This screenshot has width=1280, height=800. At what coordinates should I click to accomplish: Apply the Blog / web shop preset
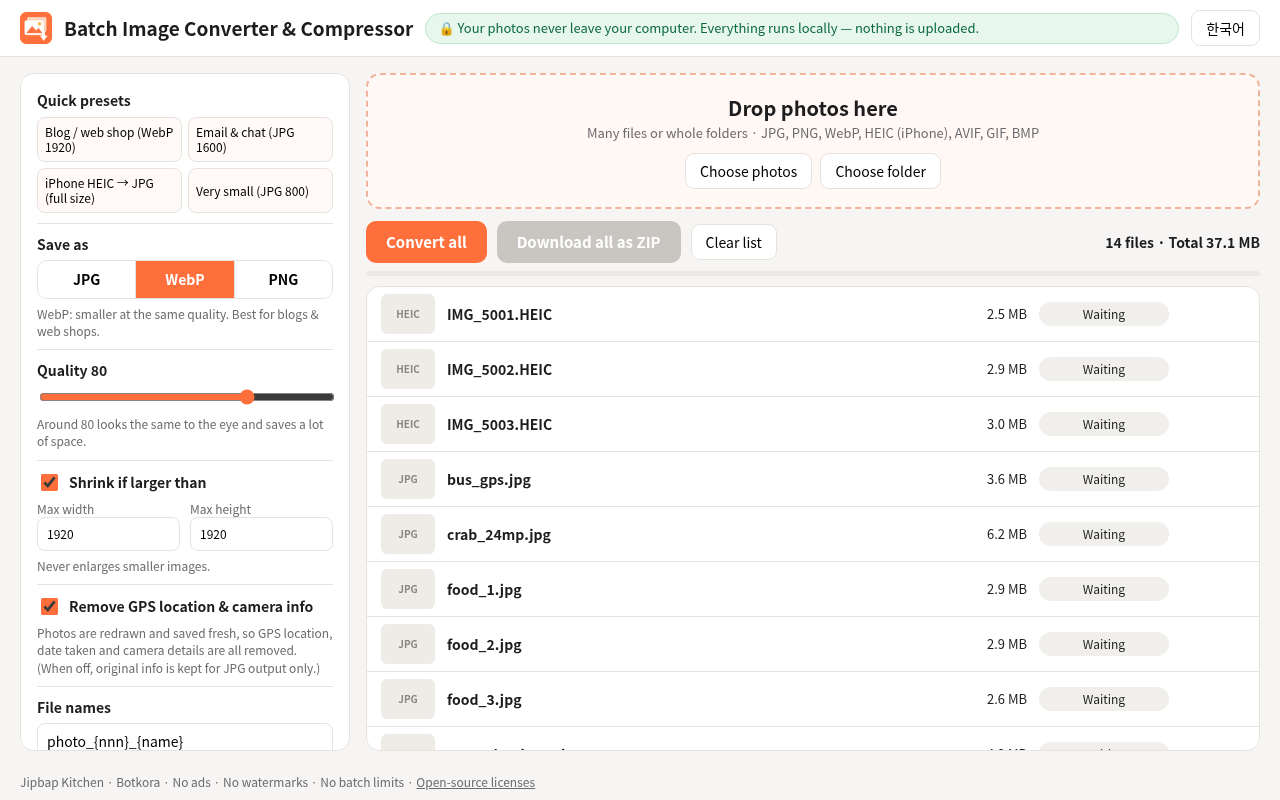coord(109,140)
